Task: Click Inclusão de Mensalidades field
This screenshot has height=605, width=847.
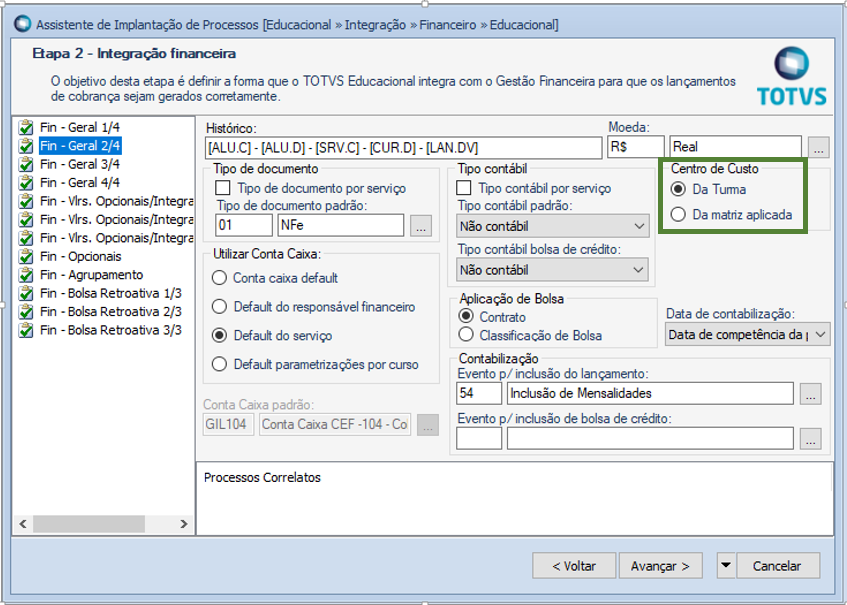Action: pos(650,394)
